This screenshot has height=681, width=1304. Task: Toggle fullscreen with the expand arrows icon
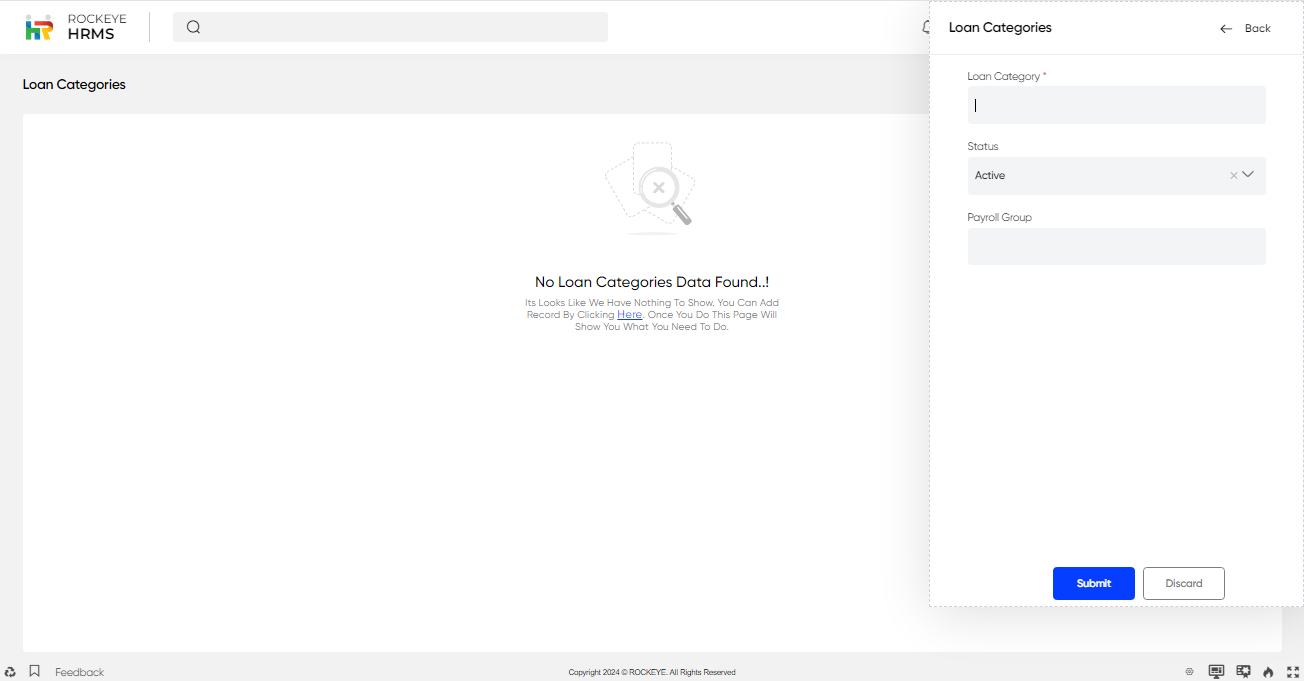pos(1292,672)
